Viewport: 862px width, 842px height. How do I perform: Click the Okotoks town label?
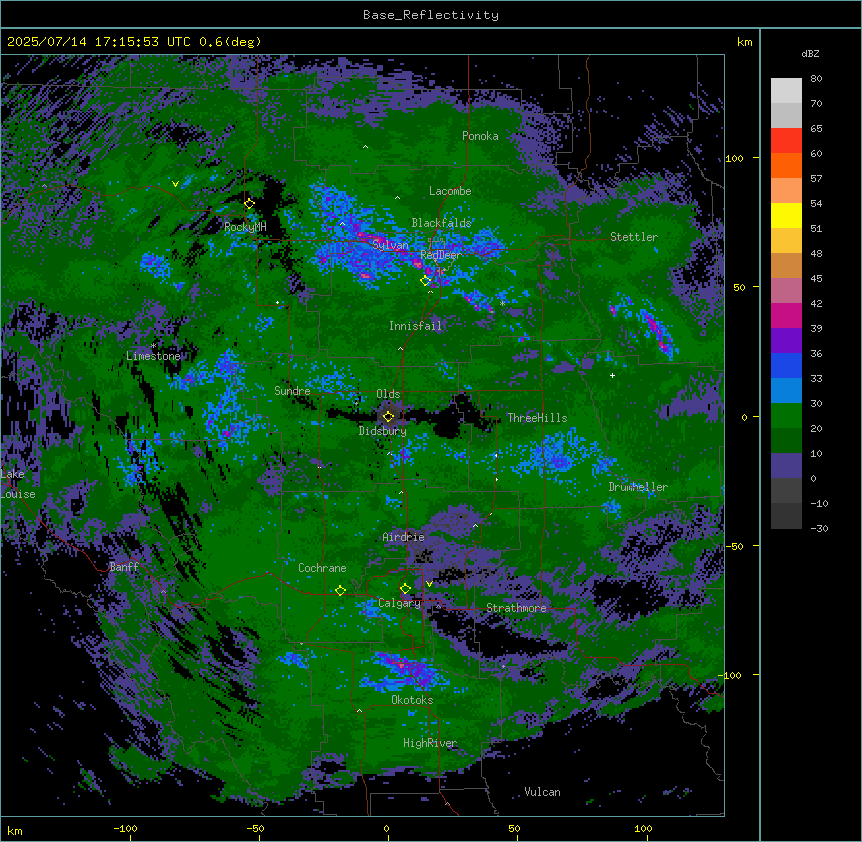[x=412, y=700]
